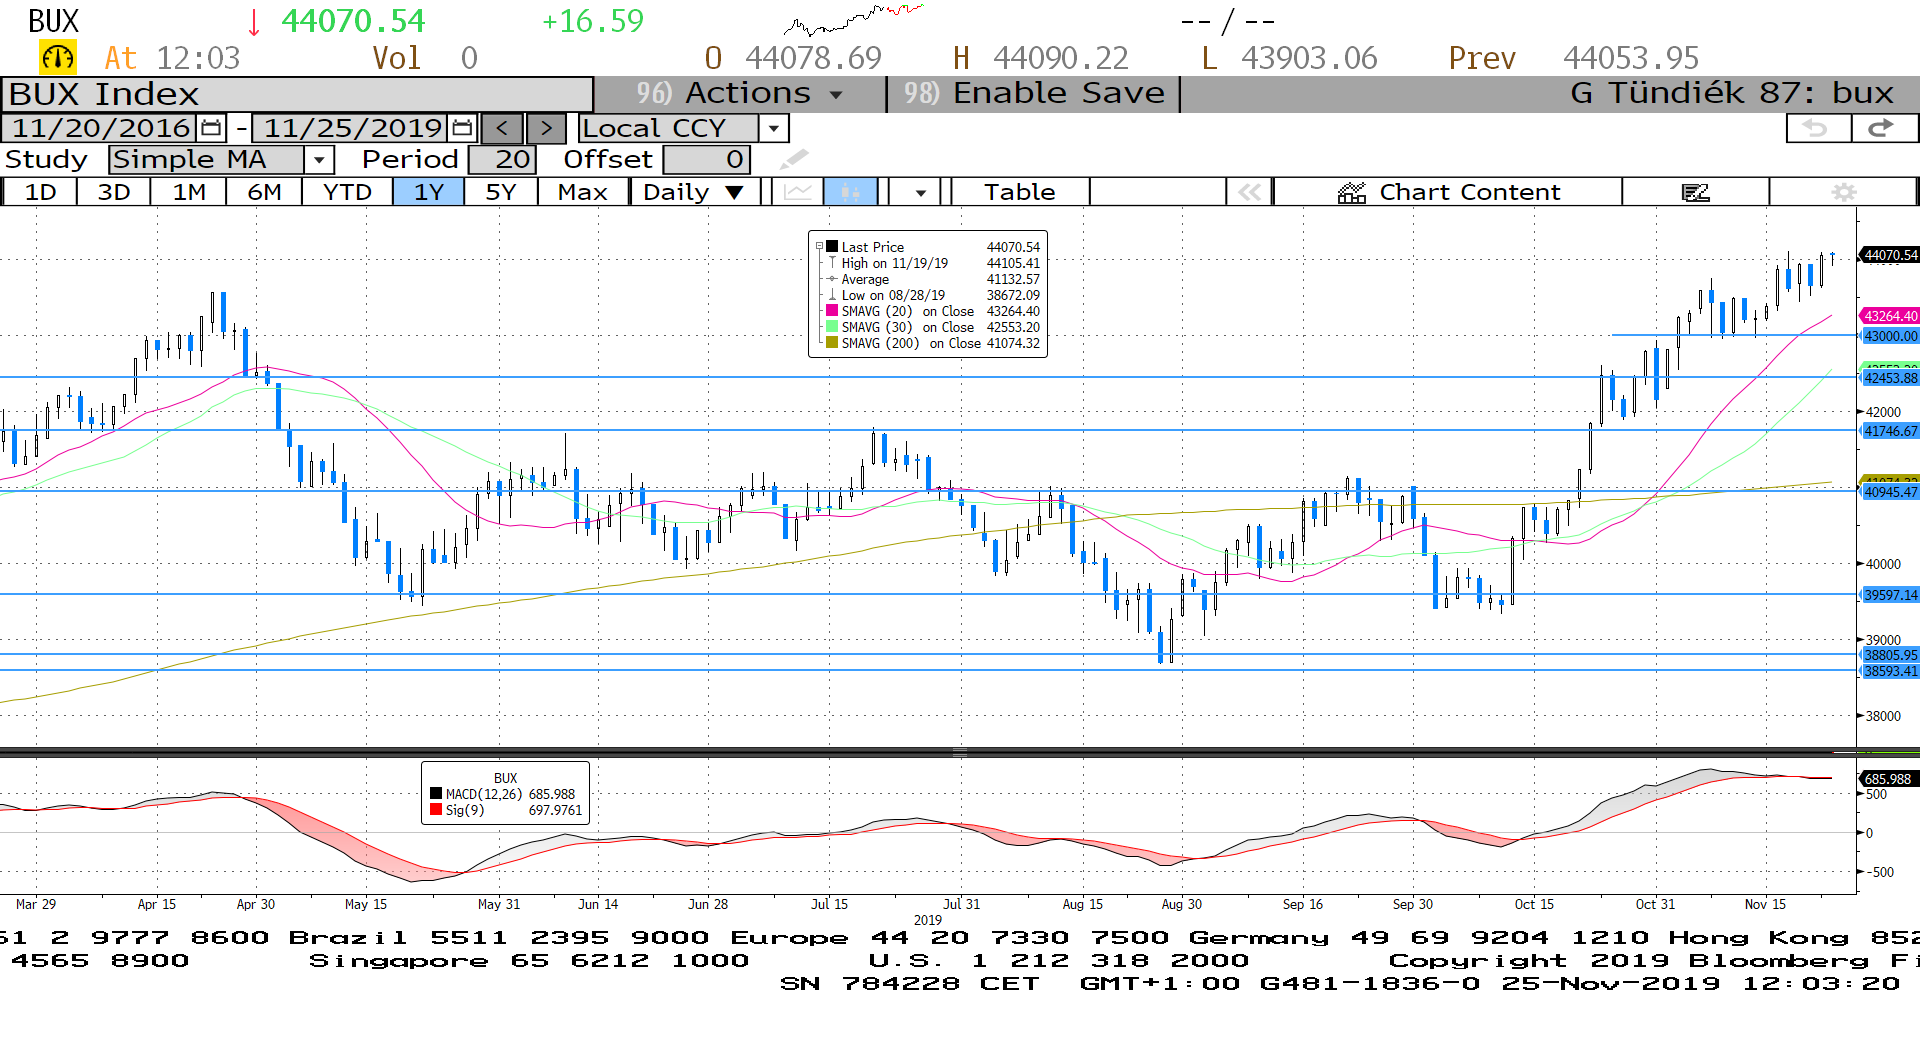Image resolution: width=1920 pixels, height=1039 pixels.
Task: Click the 685.988 MACD axis label
Action: point(1887,779)
